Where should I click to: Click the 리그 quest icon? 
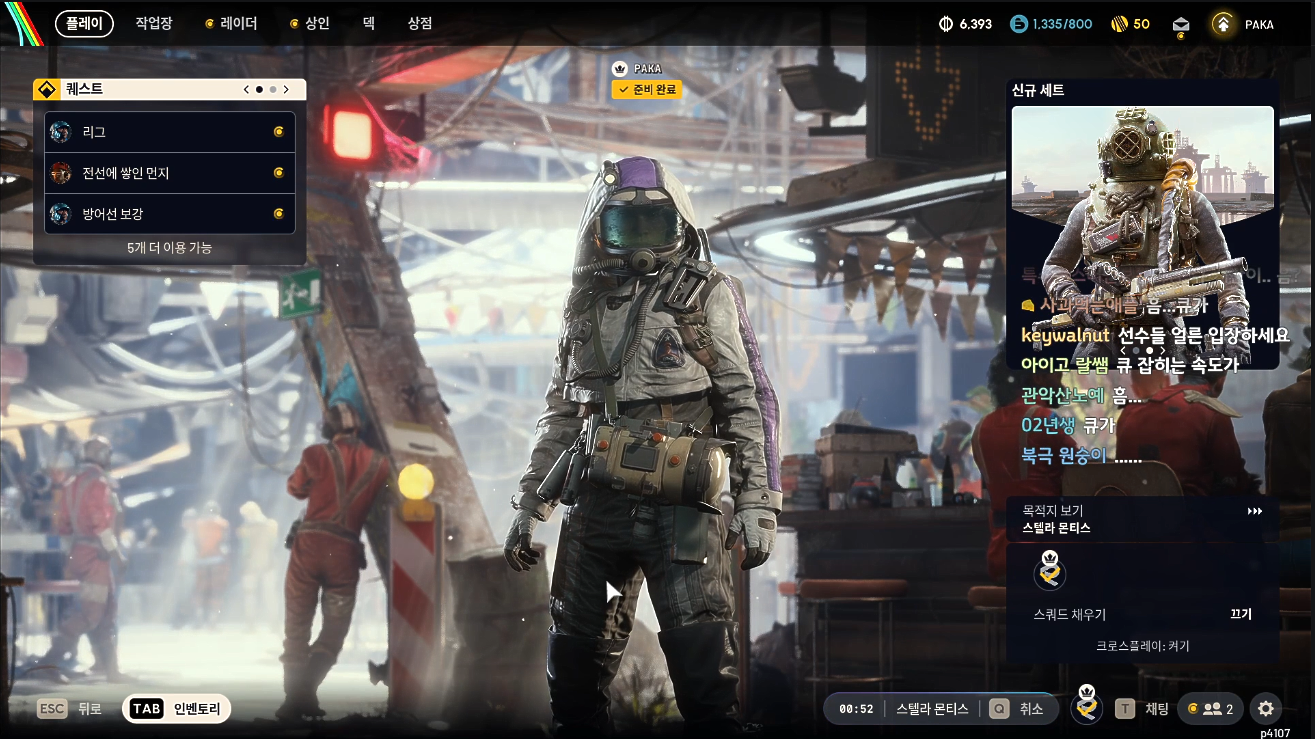(61, 131)
